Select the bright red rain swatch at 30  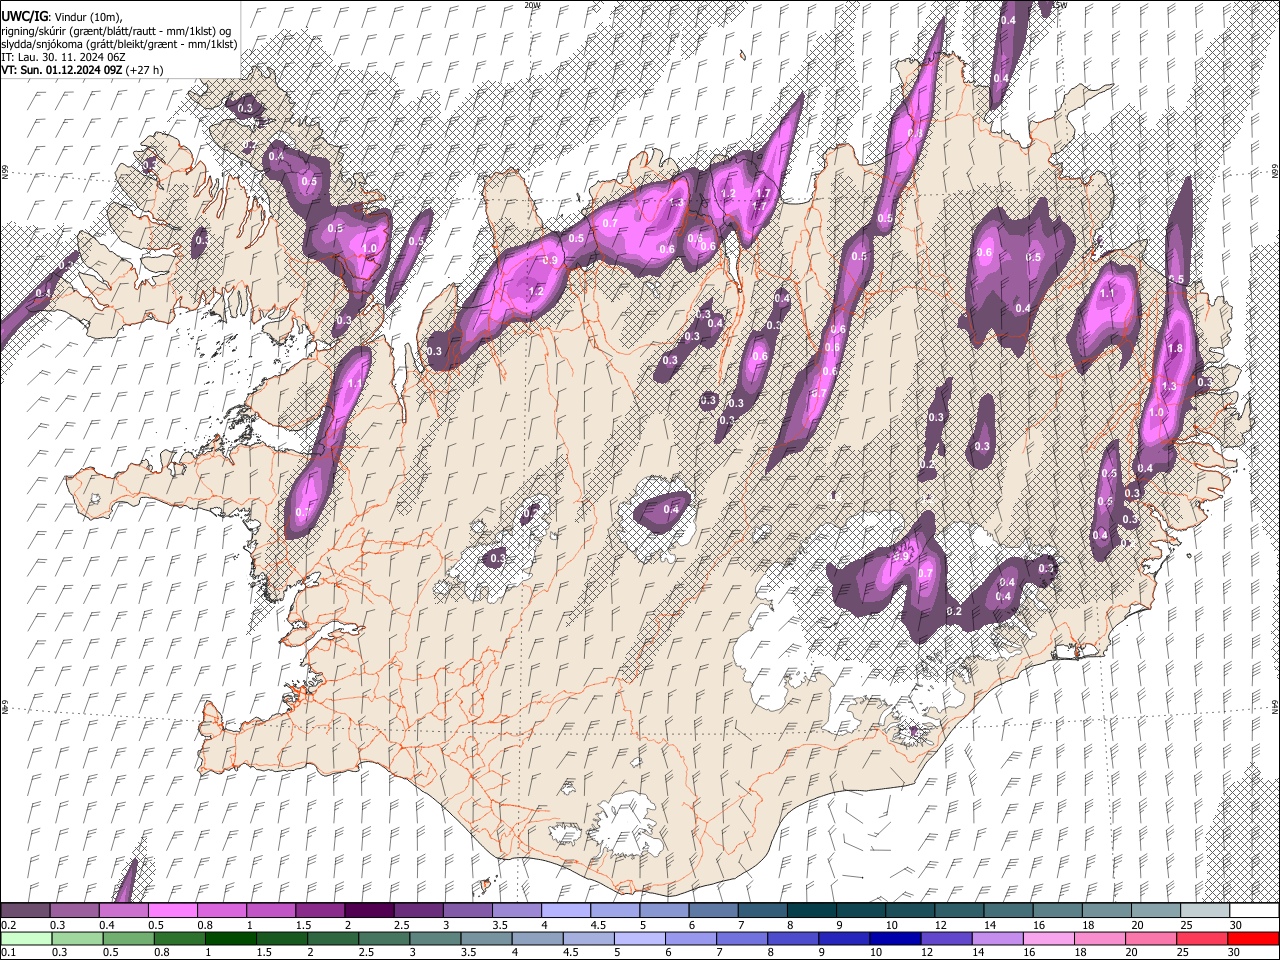coord(1252,938)
